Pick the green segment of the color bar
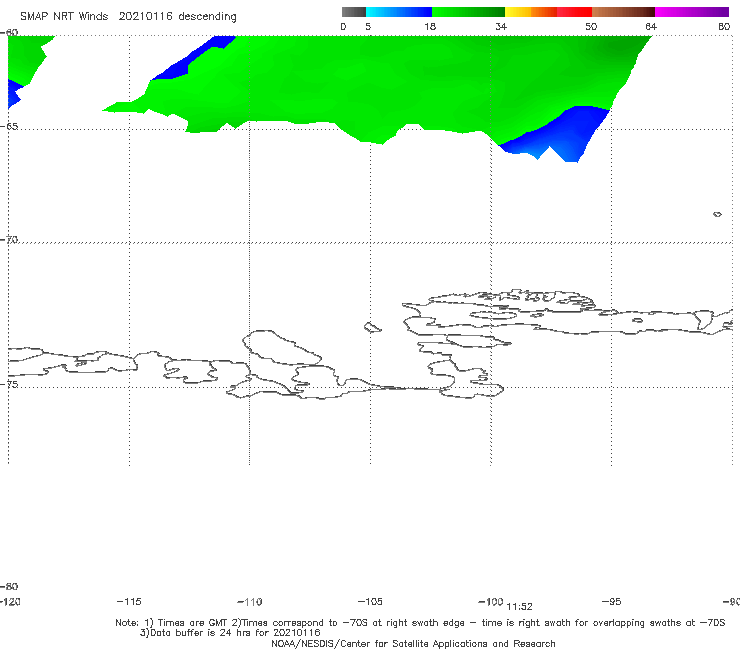Screen dimensions: 740x650 (x=468, y=12)
